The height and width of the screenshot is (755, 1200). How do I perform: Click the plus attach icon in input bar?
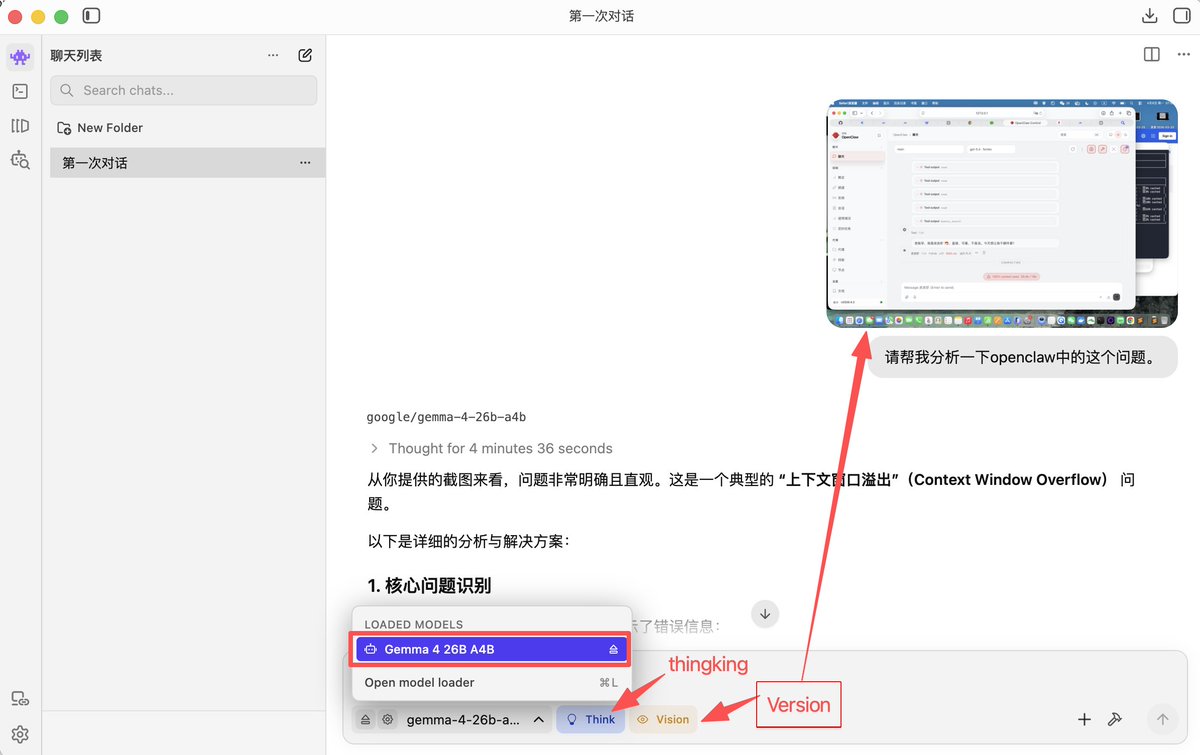[1084, 719]
